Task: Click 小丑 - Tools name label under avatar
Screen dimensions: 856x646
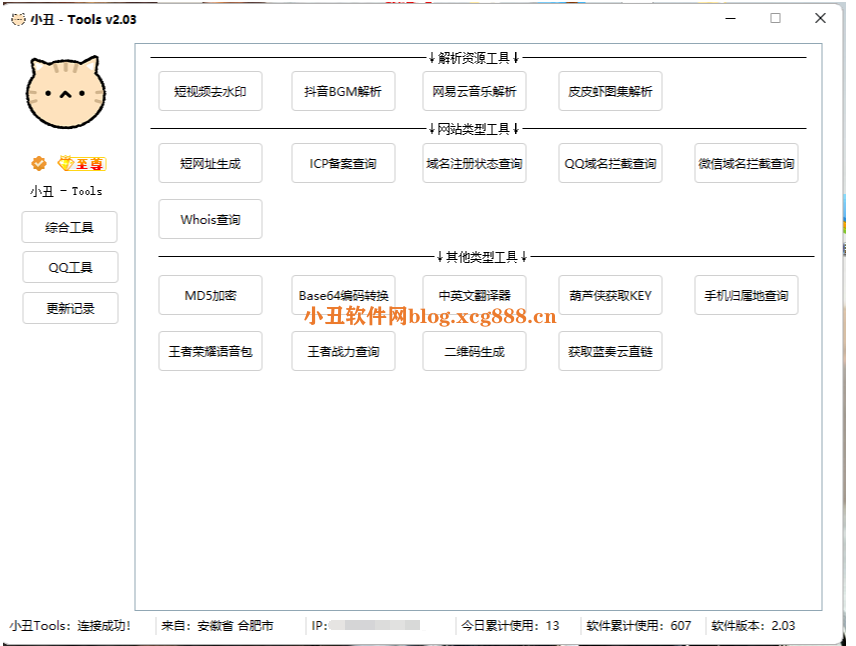Action: point(66,191)
